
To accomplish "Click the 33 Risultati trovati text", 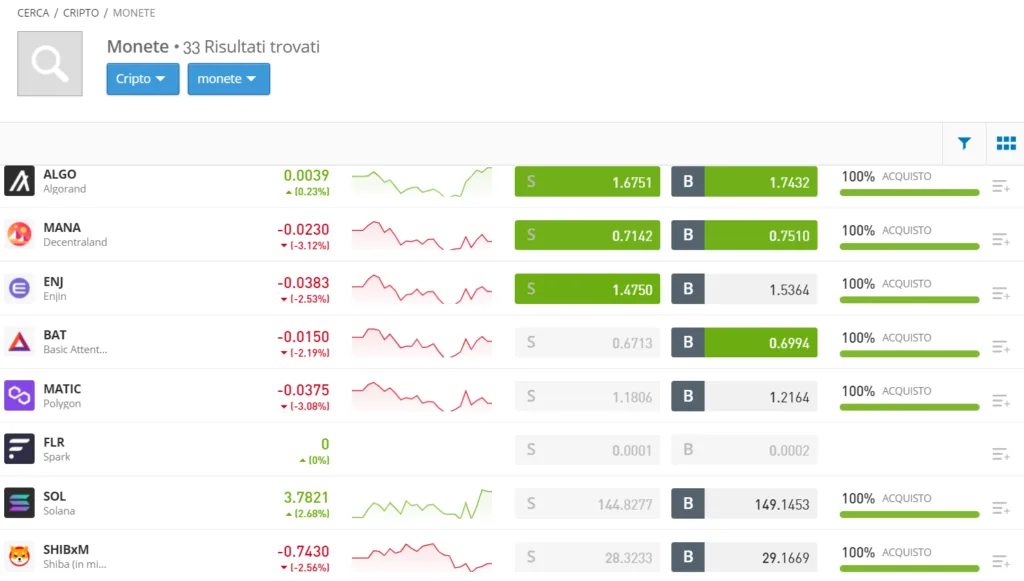I will coord(251,47).
